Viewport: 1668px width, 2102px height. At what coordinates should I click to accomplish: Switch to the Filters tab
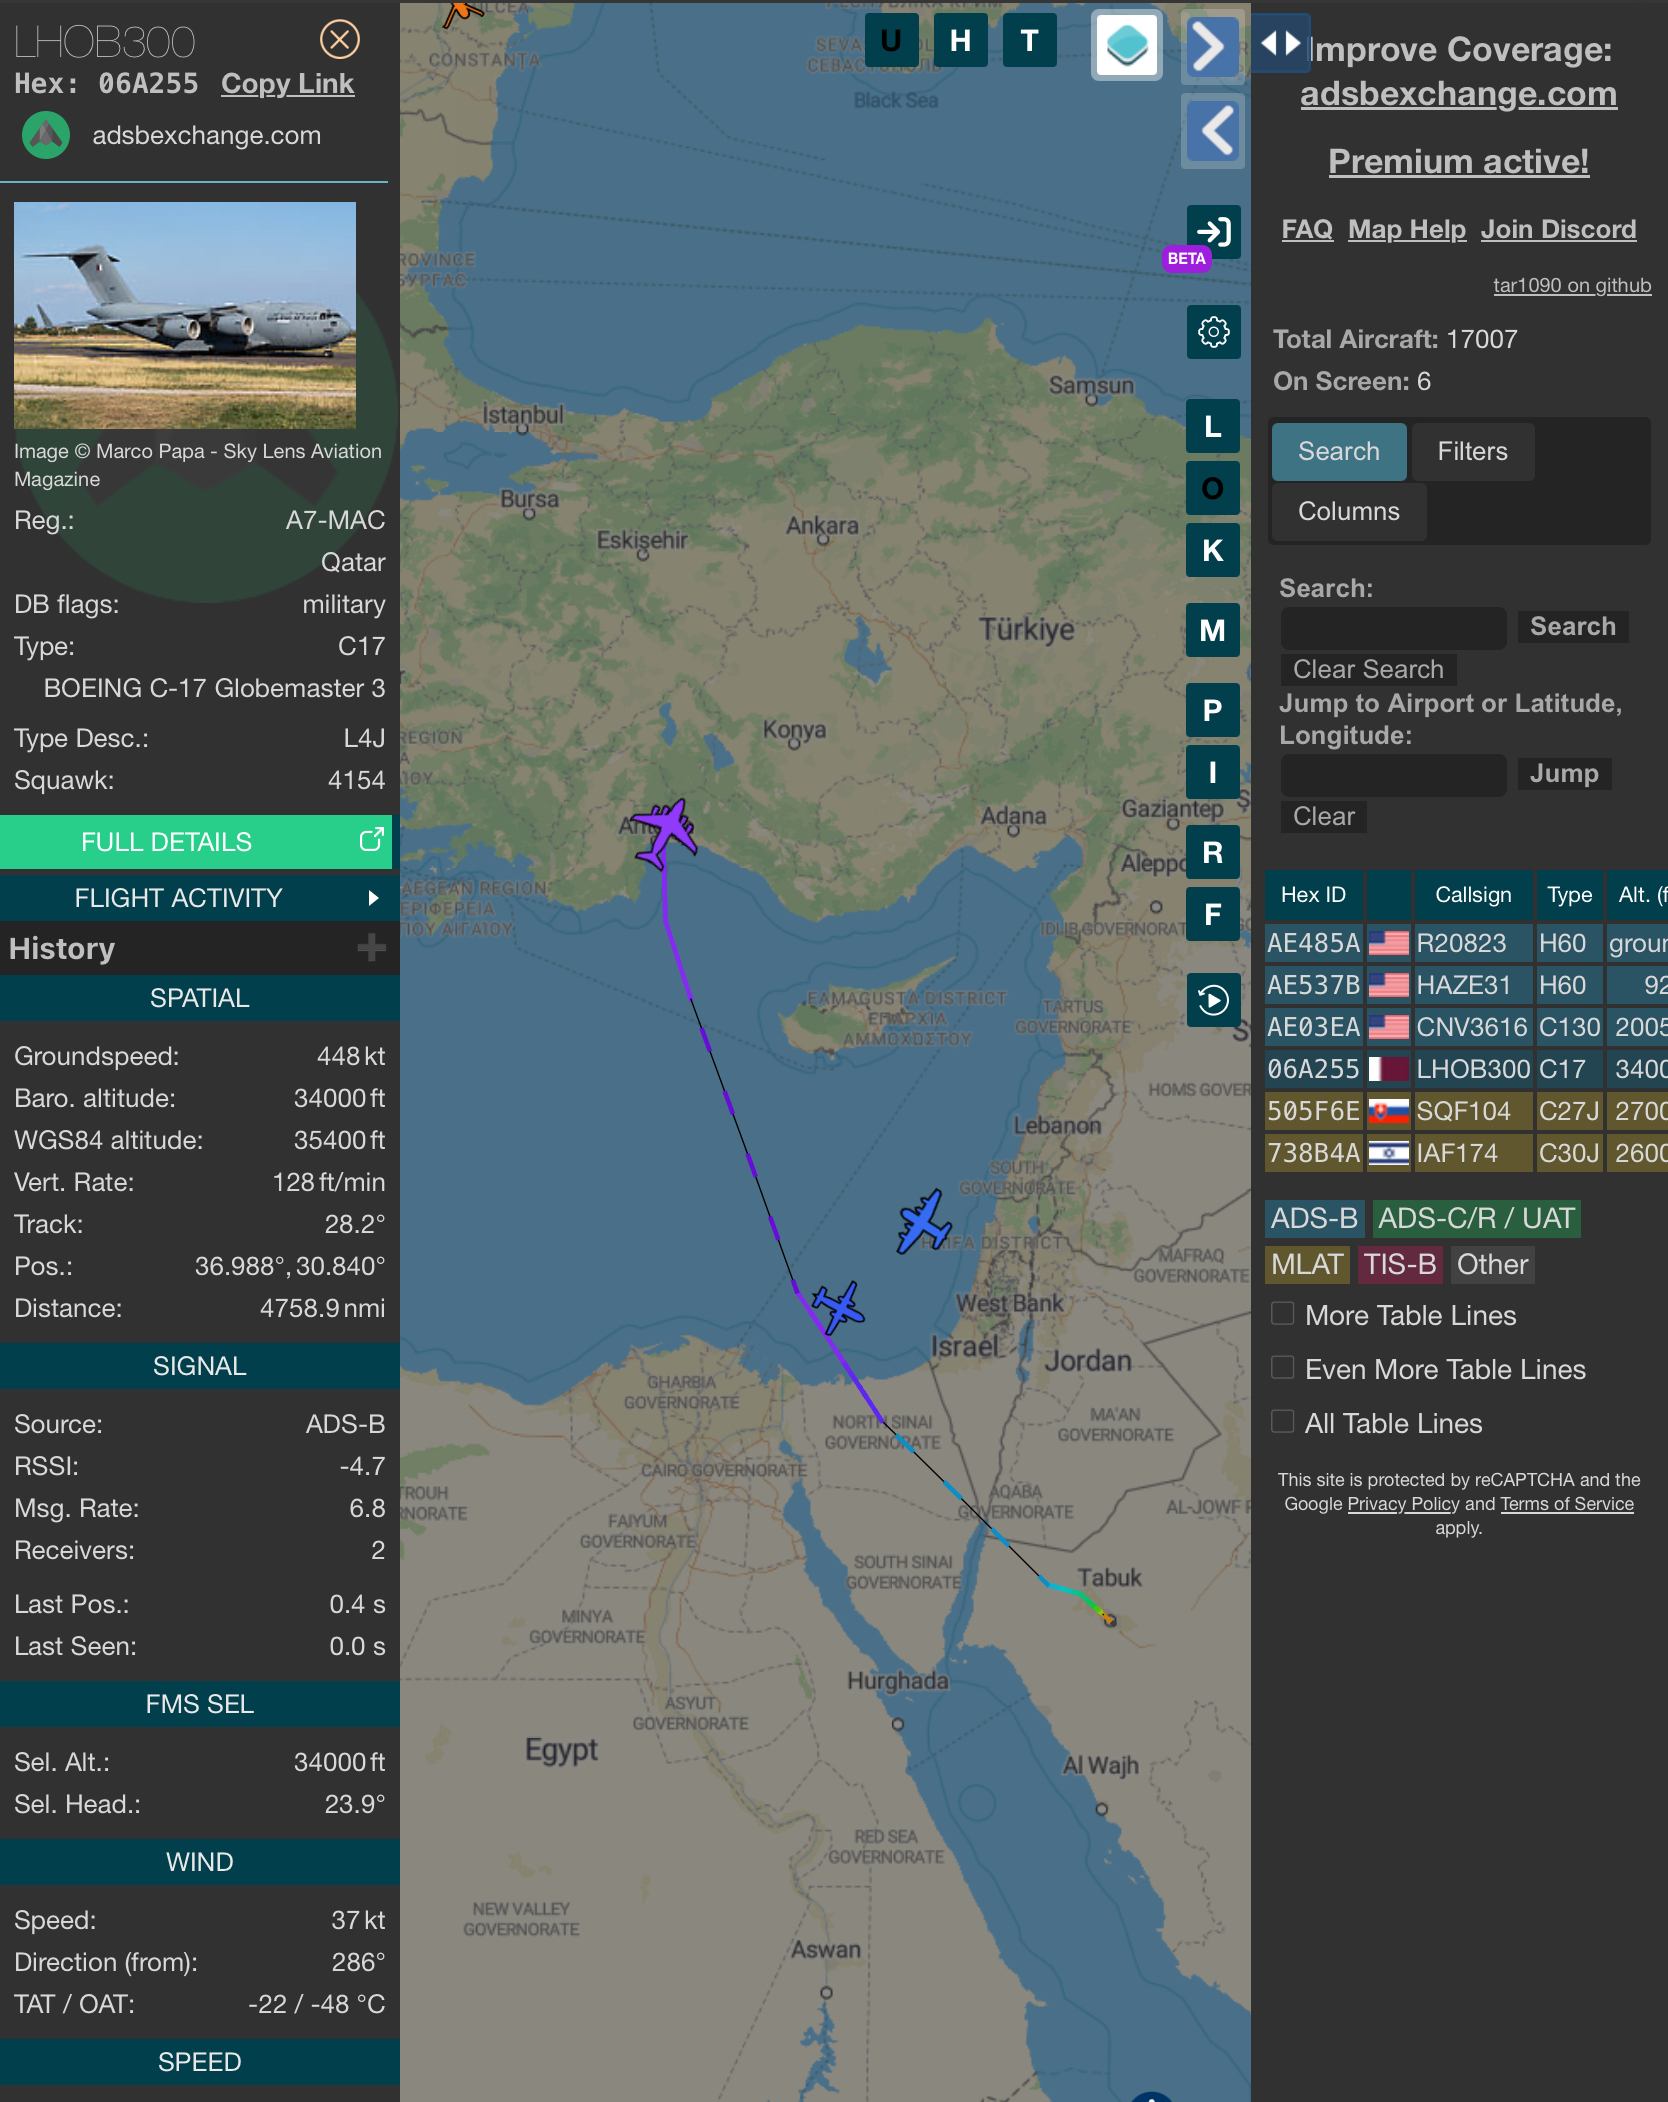click(1472, 451)
